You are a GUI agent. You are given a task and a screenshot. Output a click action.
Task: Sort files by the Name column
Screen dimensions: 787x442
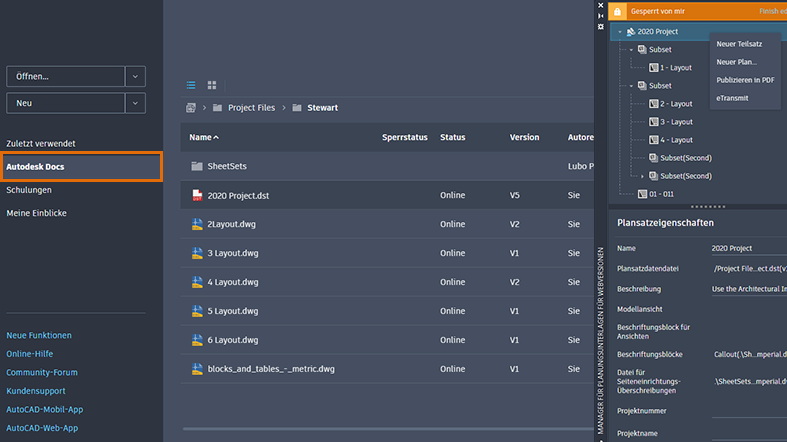tap(203, 137)
